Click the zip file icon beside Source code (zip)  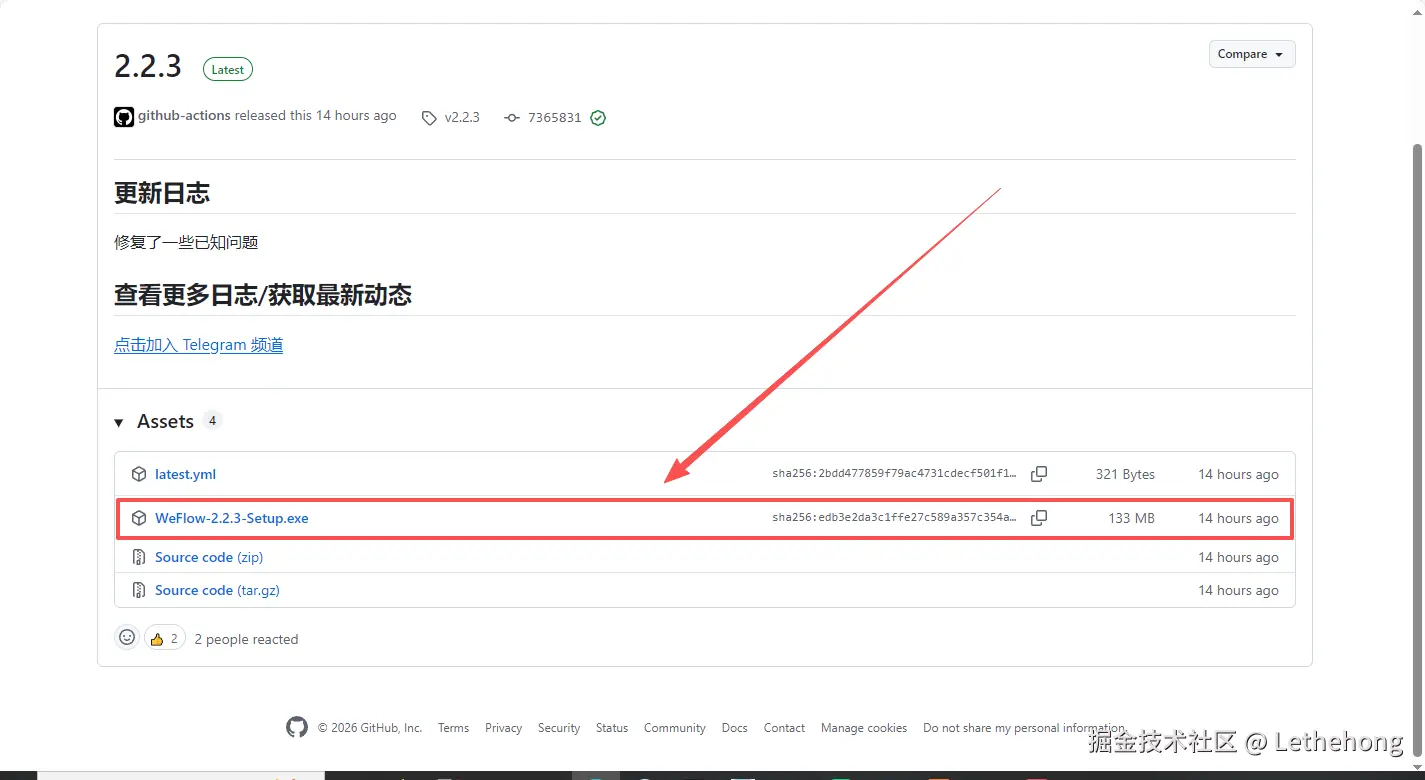pyautogui.click(x=139, y=557)
